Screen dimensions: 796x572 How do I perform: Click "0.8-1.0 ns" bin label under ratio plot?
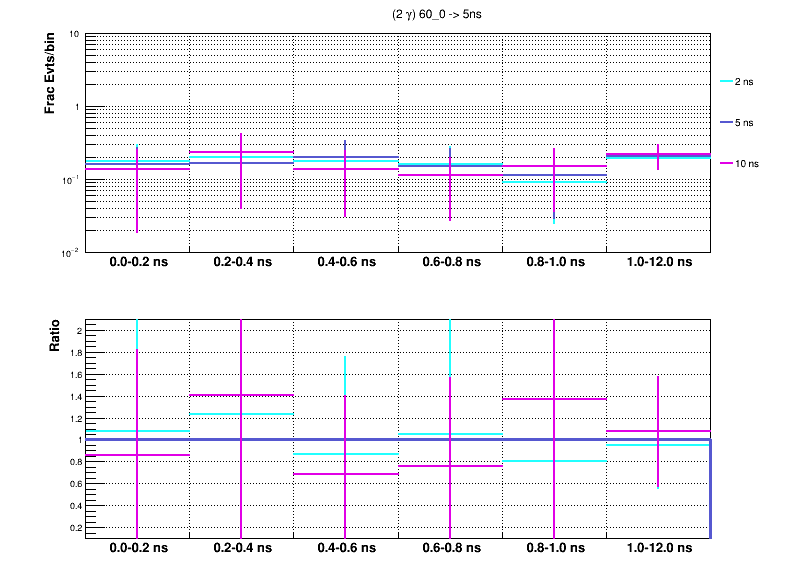[x=553, y=549]
